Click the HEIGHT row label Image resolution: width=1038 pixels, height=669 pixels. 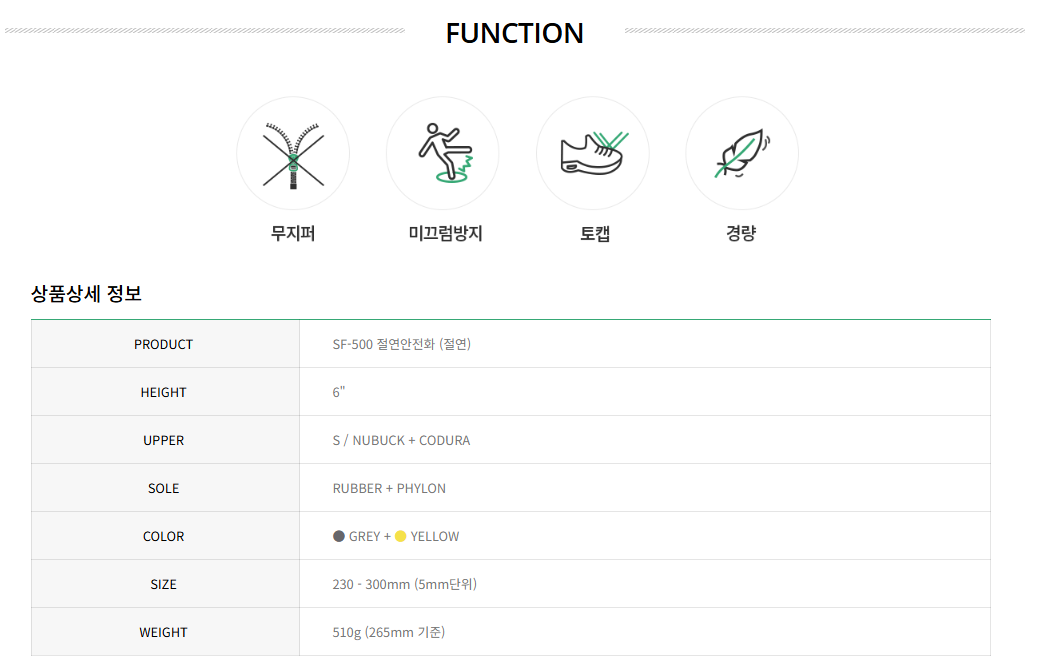164,392
